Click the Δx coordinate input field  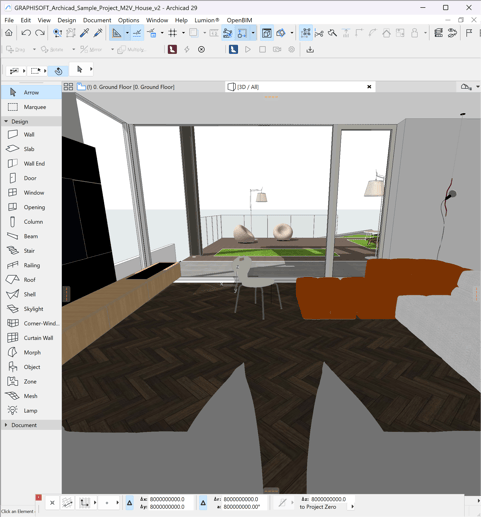click(x=171, y=499)
